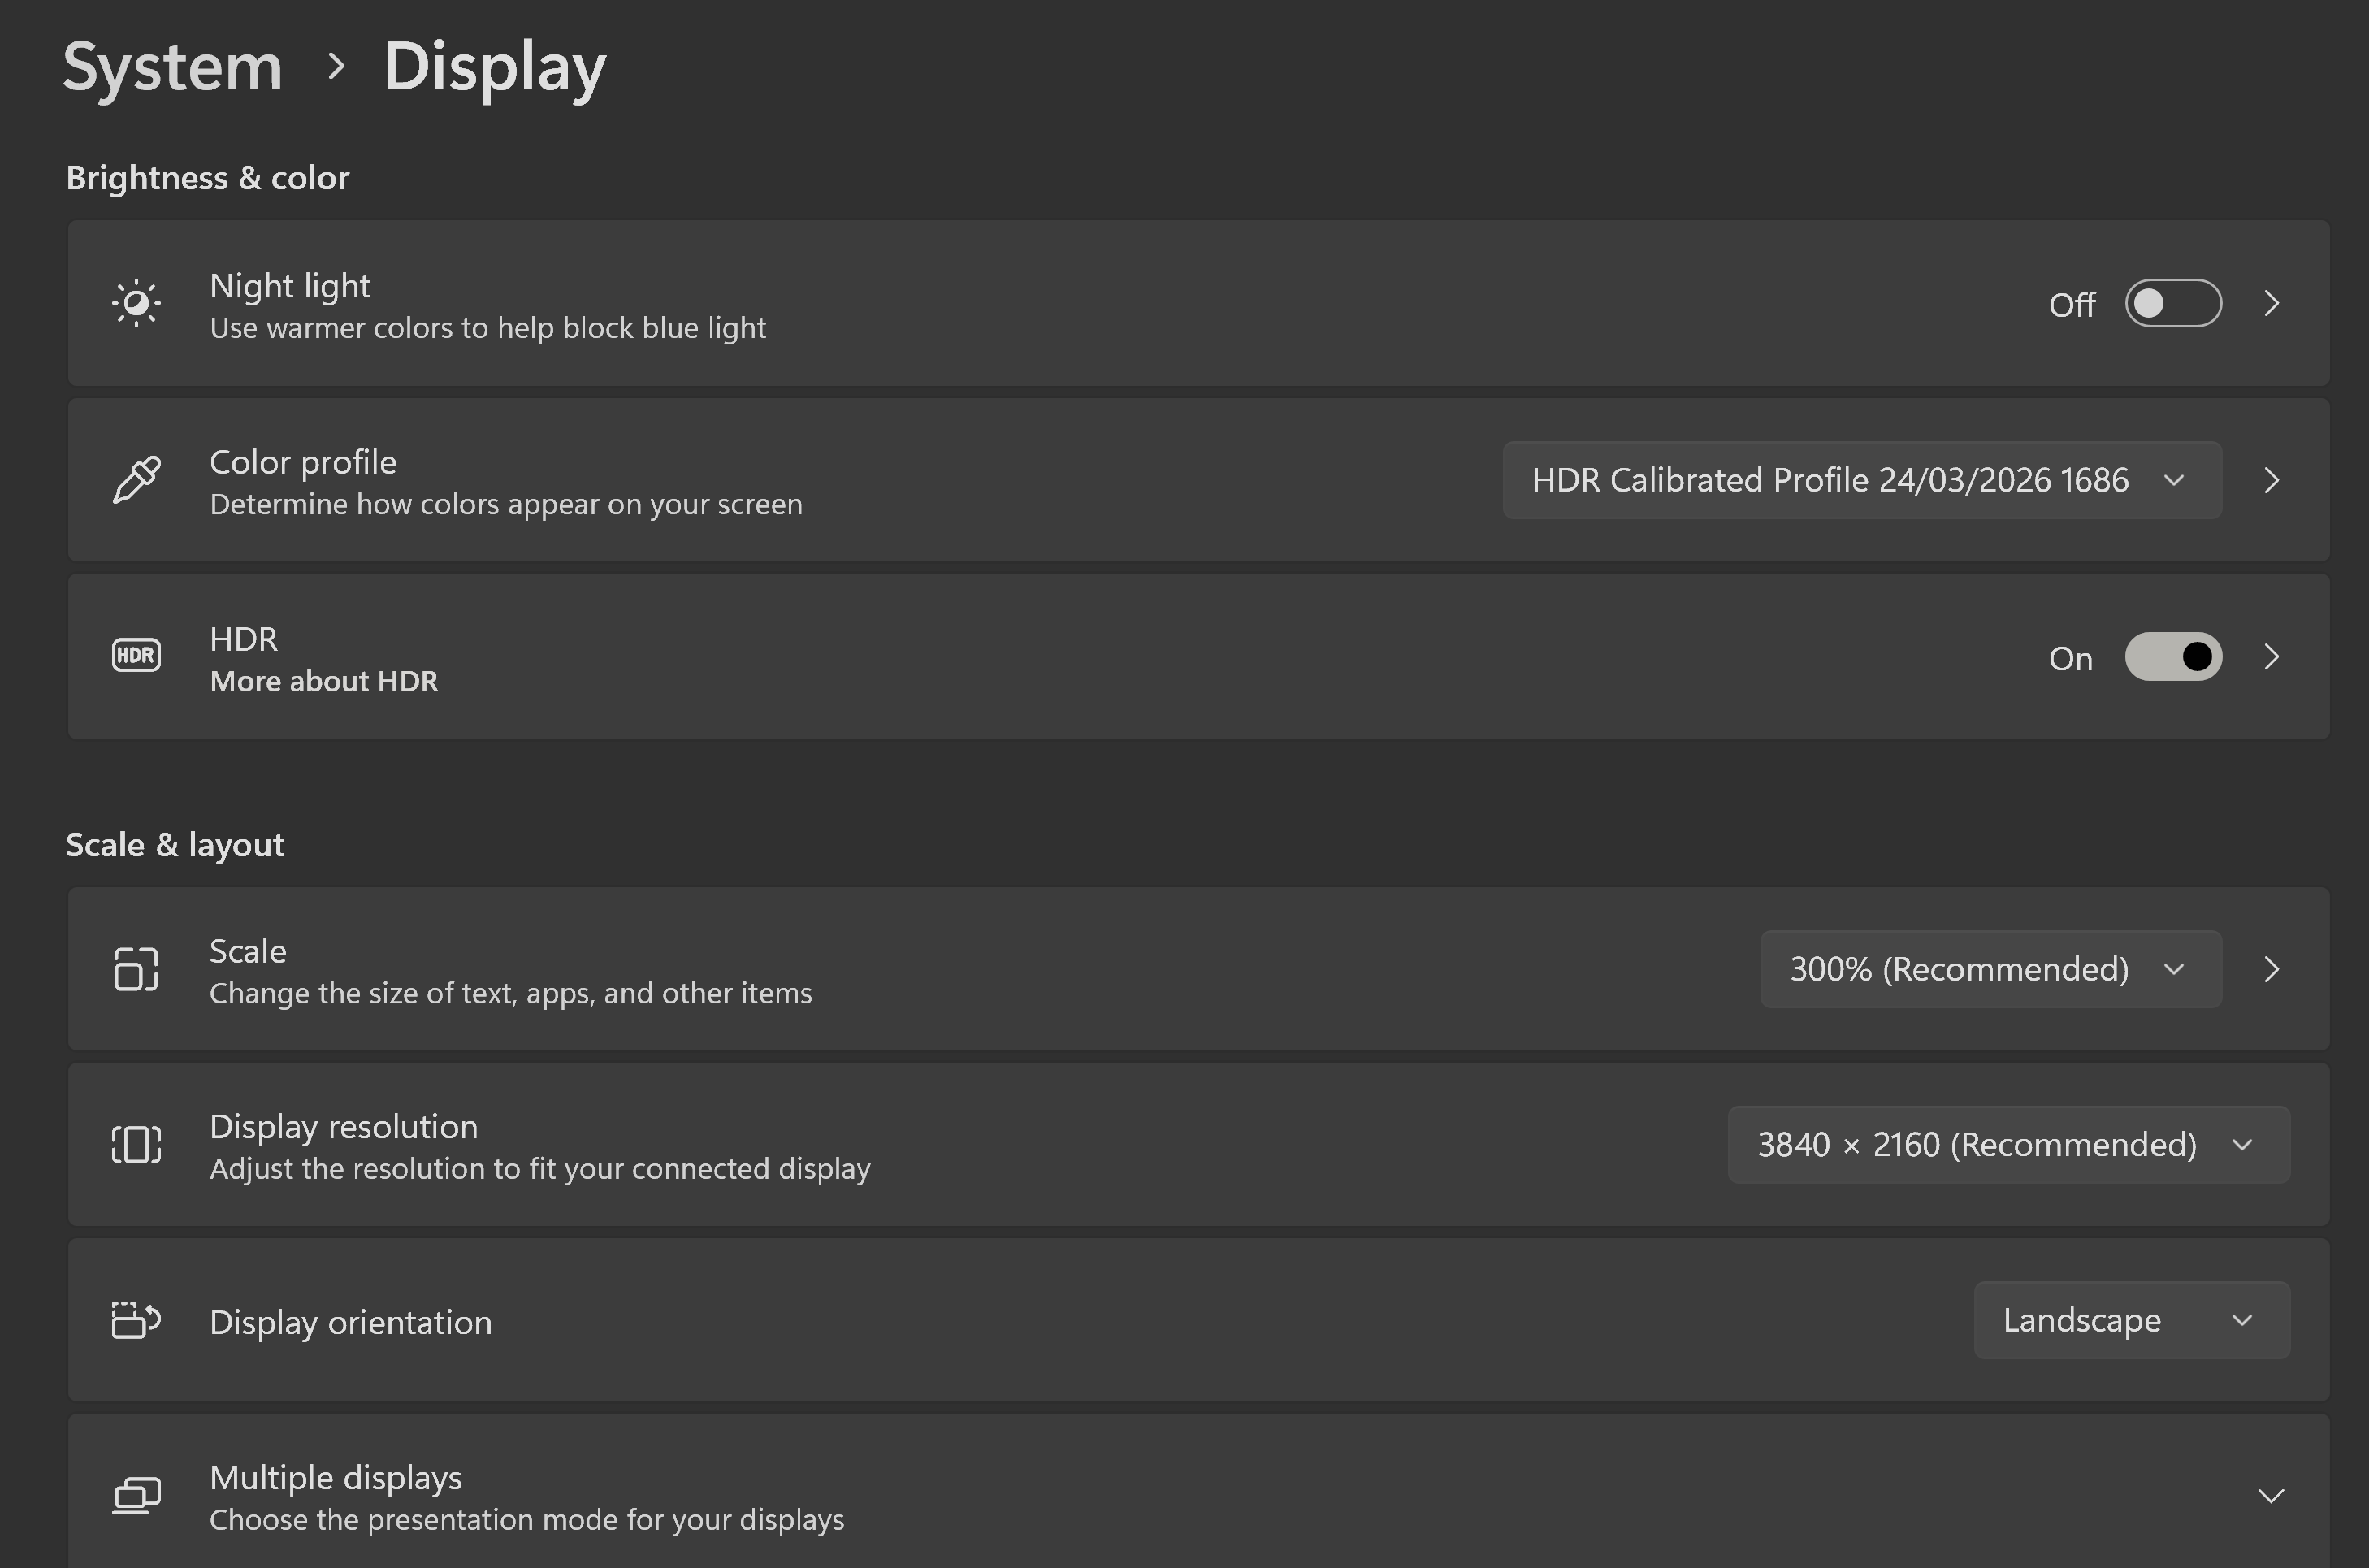The image size is (2369, 1568).
Task: Open the Display resolution dropdown
Action: point(2008,1145)
